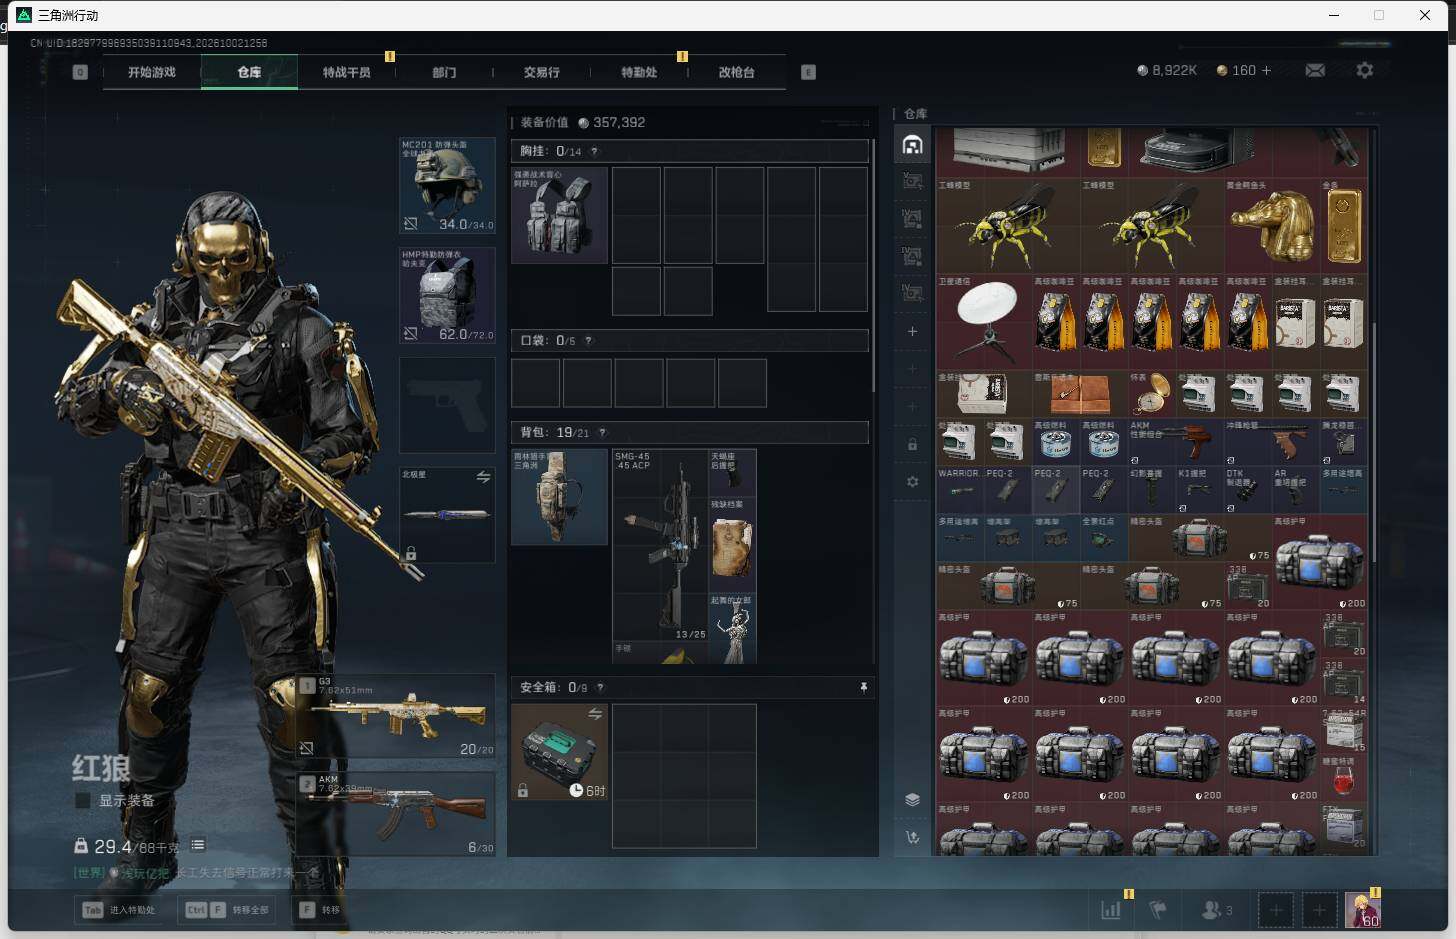Open the settings gear in top bar
This screenshot has width=1456, height=939.
pyautogui.click(x=1365, y=70)
